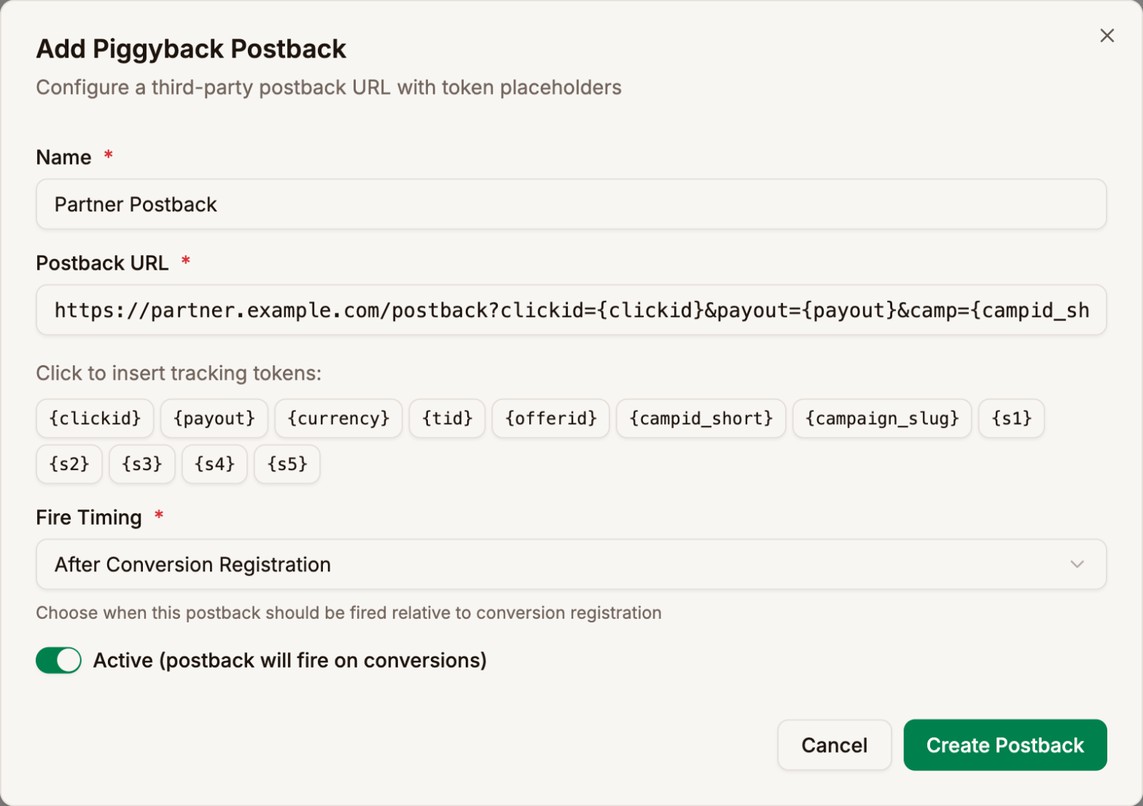
Task: Click the 'Click to insert tracking tokens:' text
Action: [x=179, y=373]
